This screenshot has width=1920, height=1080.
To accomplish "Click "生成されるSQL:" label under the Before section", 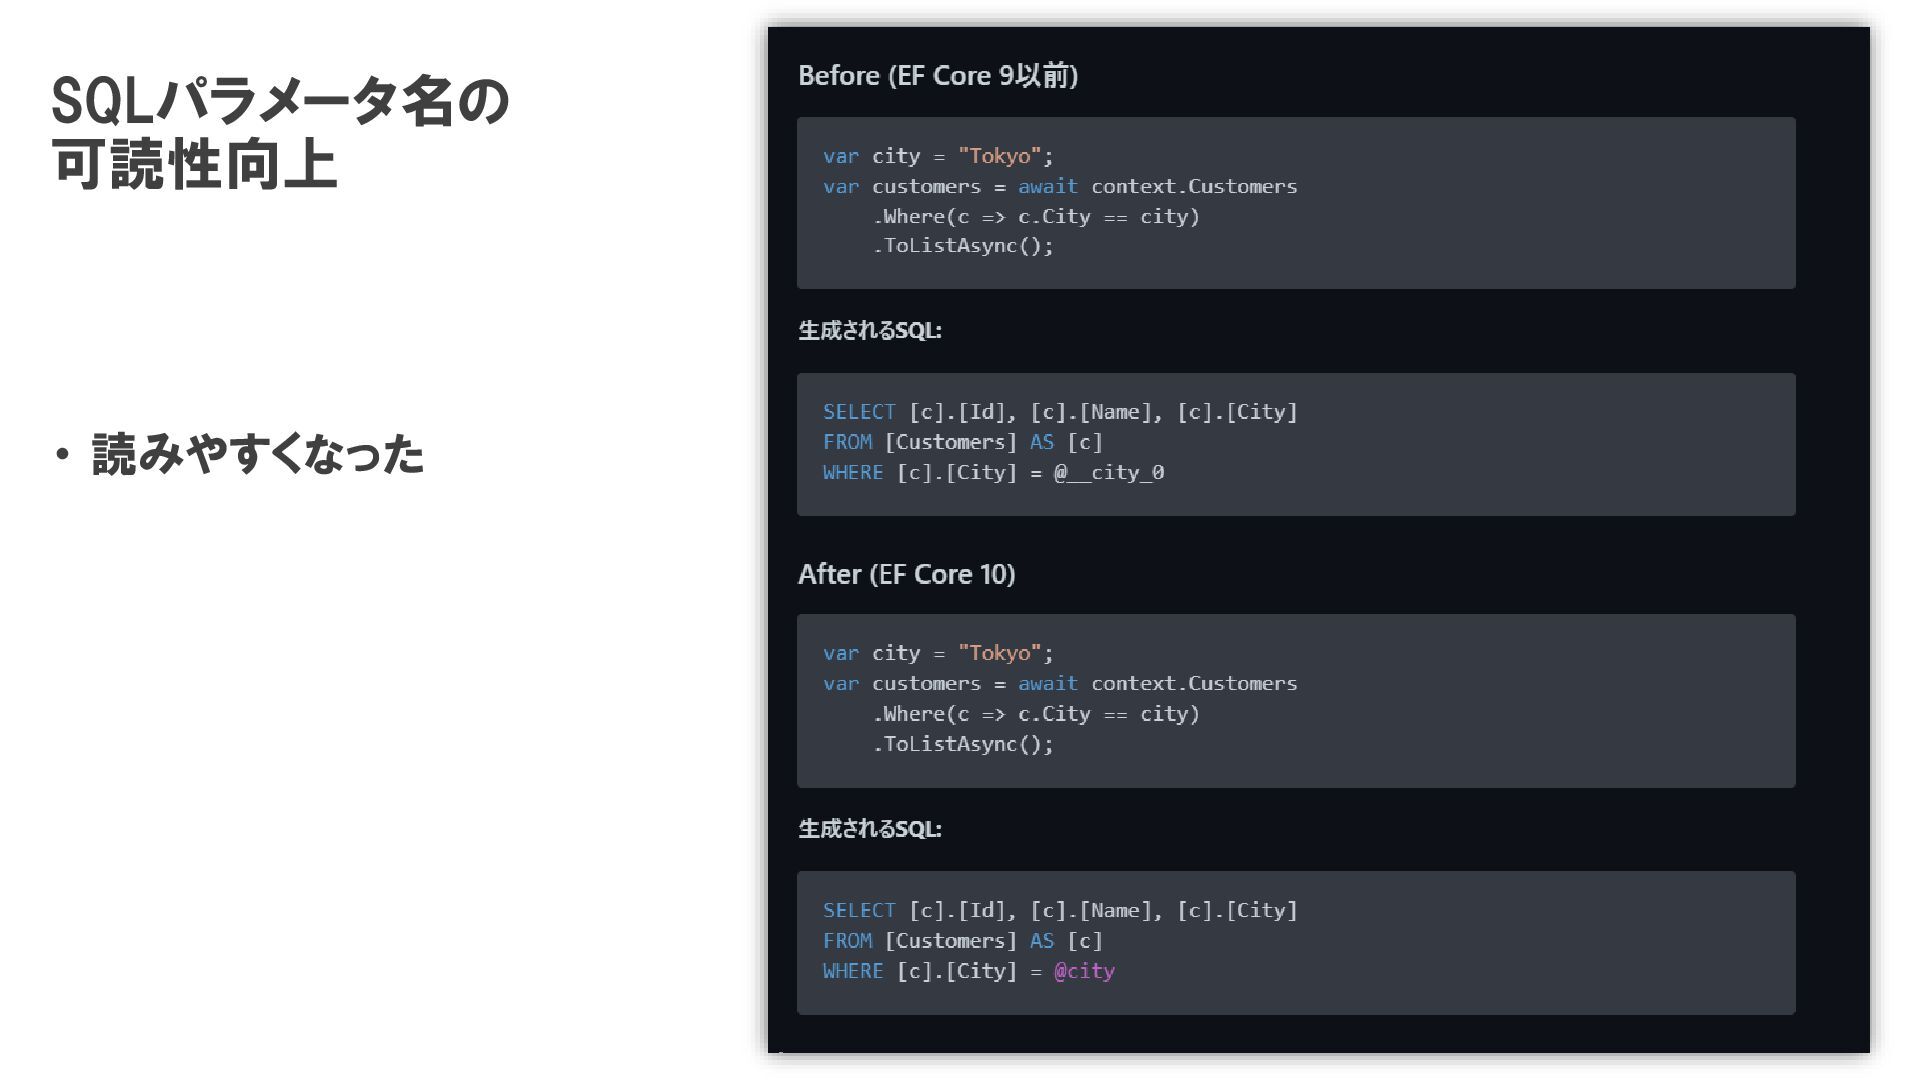I will [869, 331].
